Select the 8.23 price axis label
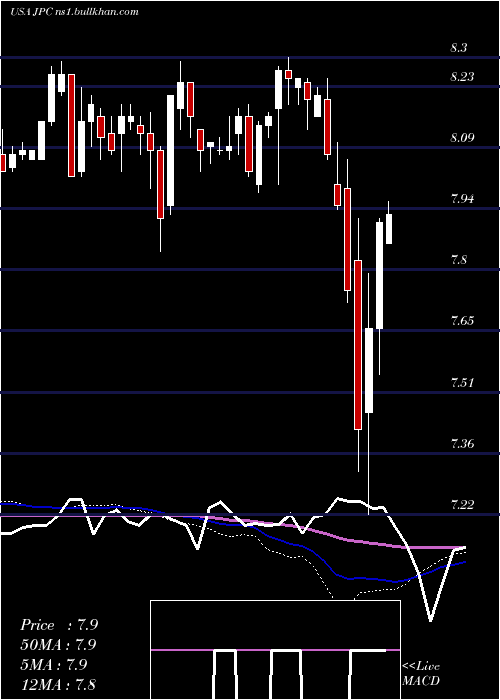 pos(462,77)
